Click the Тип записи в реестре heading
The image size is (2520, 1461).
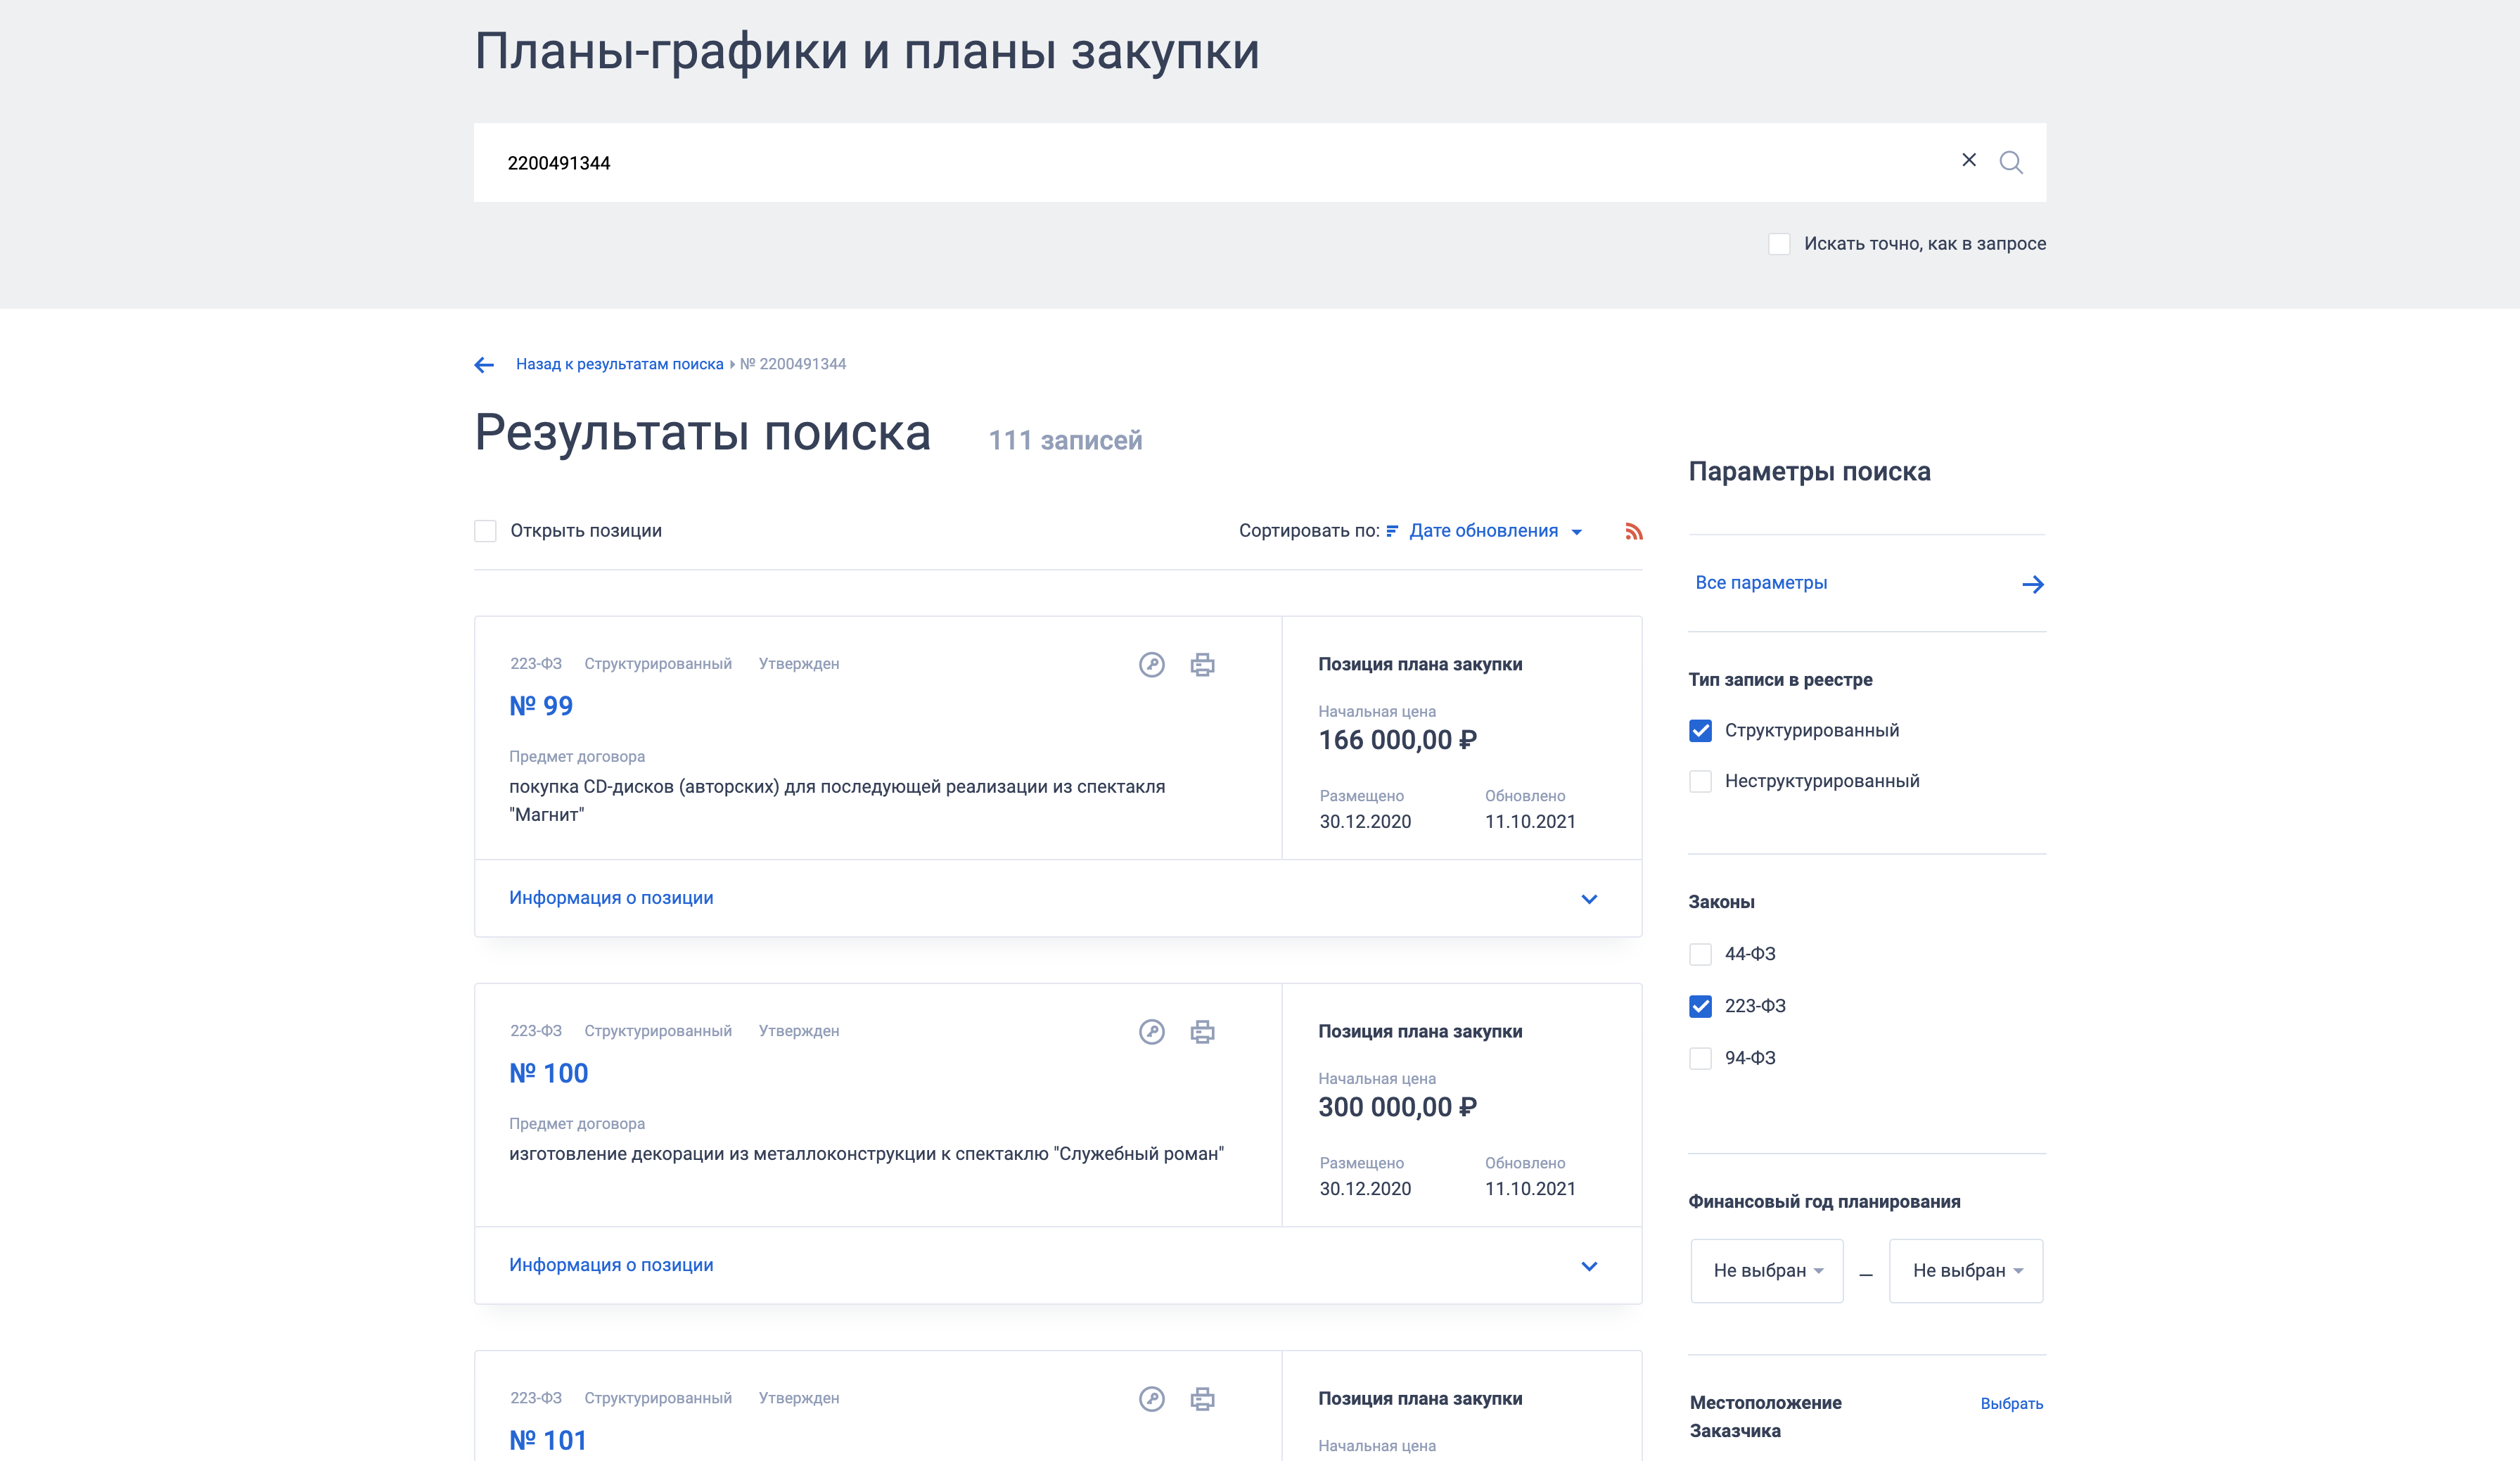tap(1780, 680)
